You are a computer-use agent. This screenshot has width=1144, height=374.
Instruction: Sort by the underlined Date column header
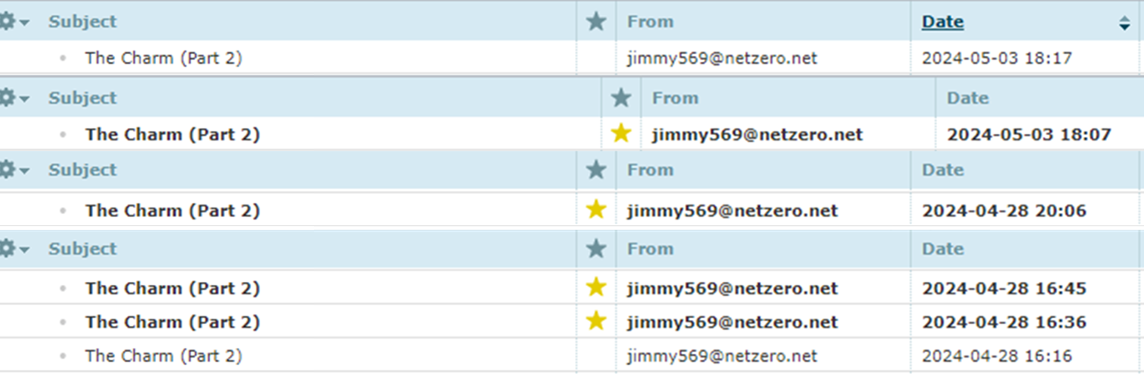tap(943, 22)
